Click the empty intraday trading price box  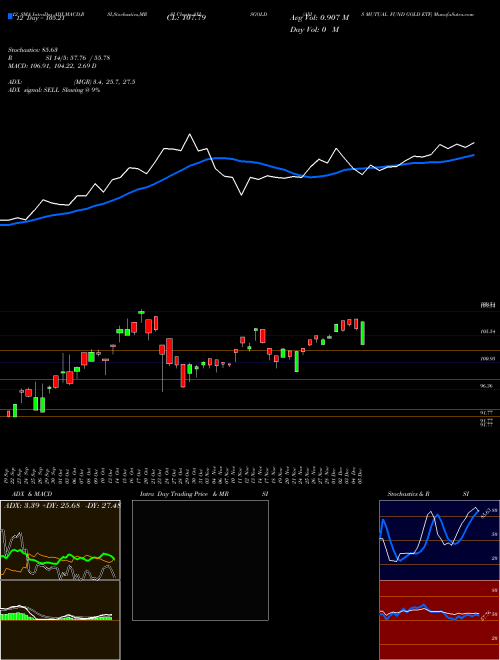(200, 560)
